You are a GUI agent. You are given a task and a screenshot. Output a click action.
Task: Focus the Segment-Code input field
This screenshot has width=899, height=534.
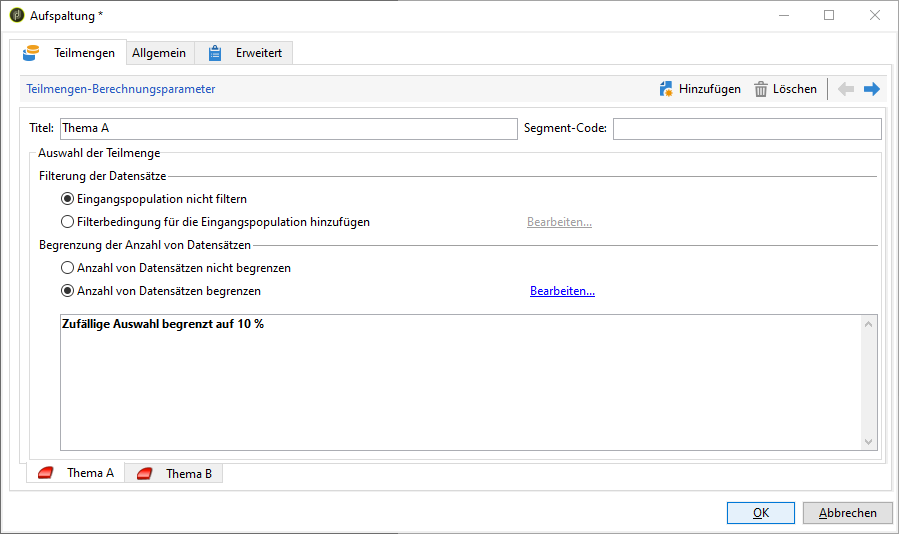point(747,128)
